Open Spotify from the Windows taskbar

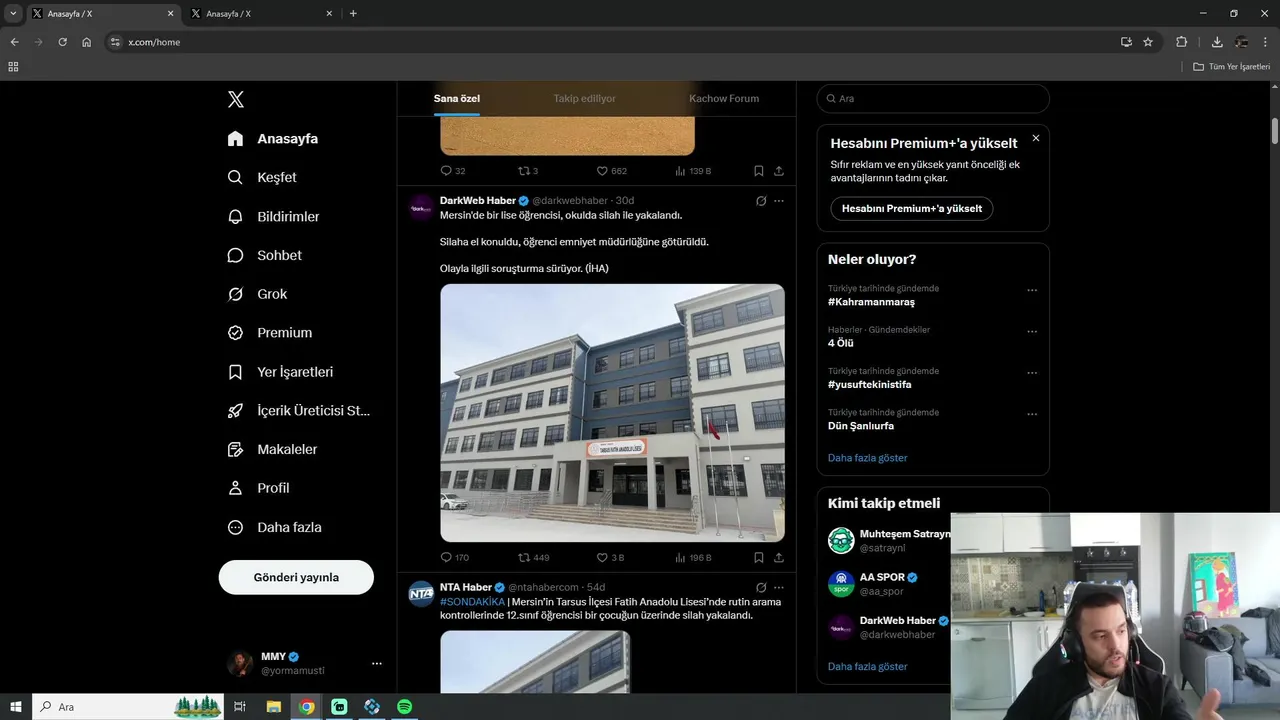[404, 707]
